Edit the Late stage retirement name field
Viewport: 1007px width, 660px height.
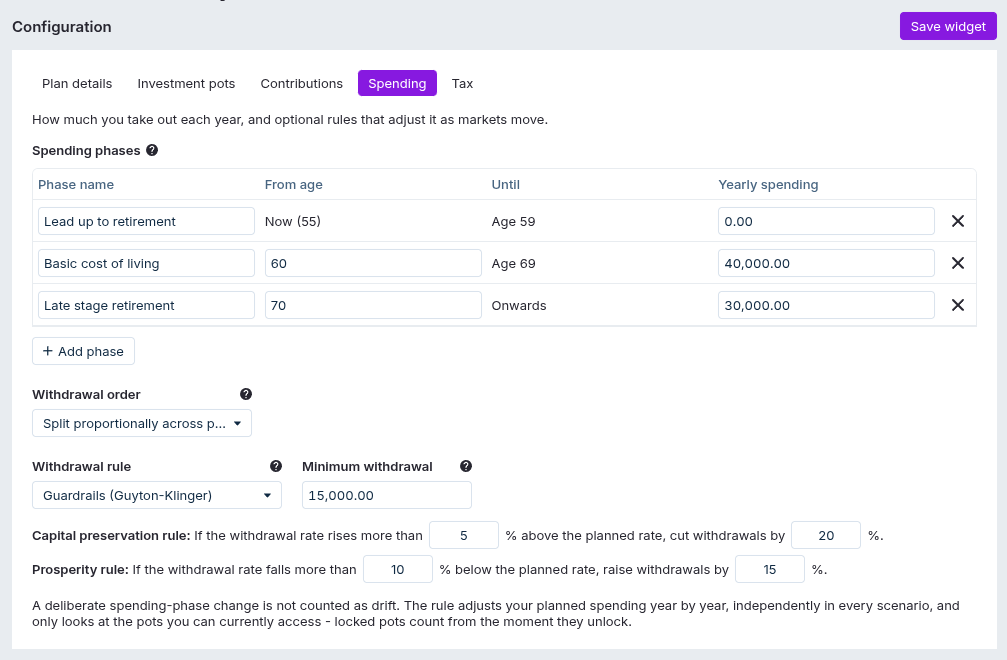pos(146,305)
